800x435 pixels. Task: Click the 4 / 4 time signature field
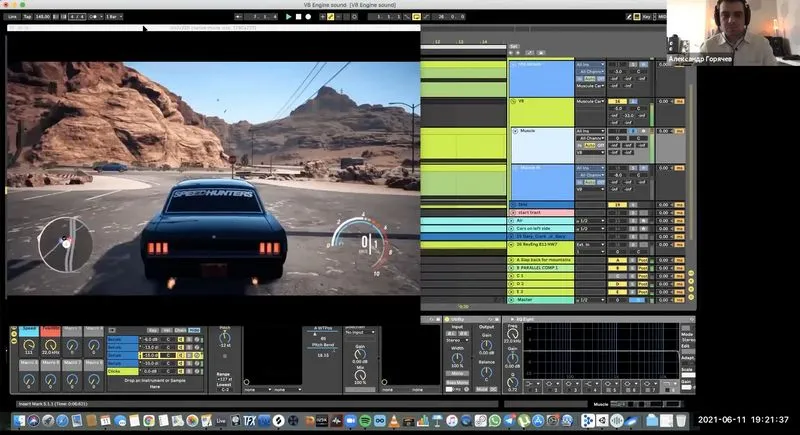coord(77,17)
